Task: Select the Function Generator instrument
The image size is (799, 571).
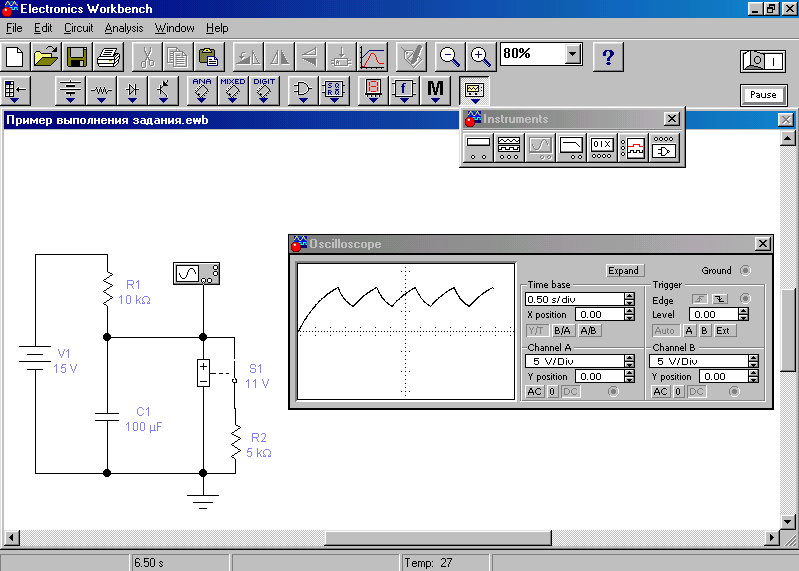Action: coord(509,148)
